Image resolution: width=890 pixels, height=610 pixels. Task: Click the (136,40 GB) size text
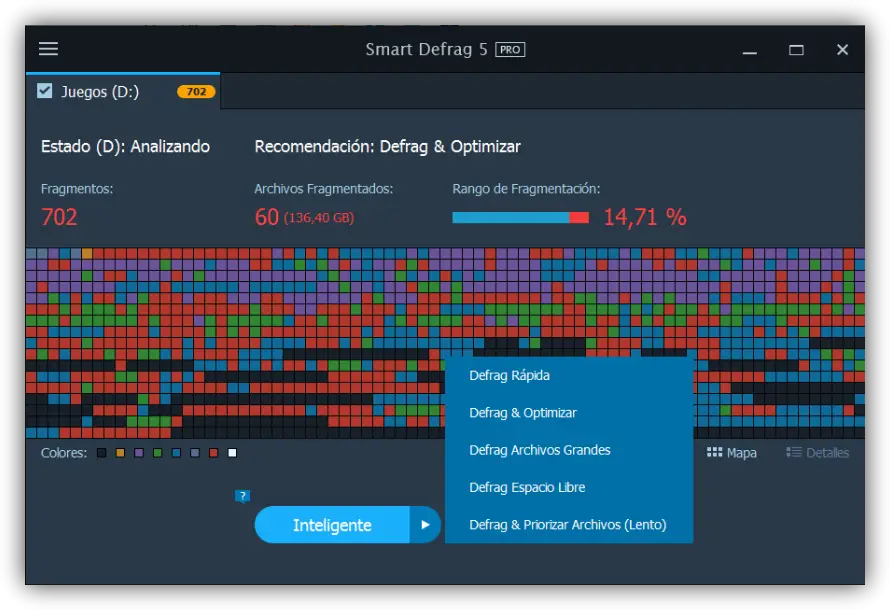[319, 218]
